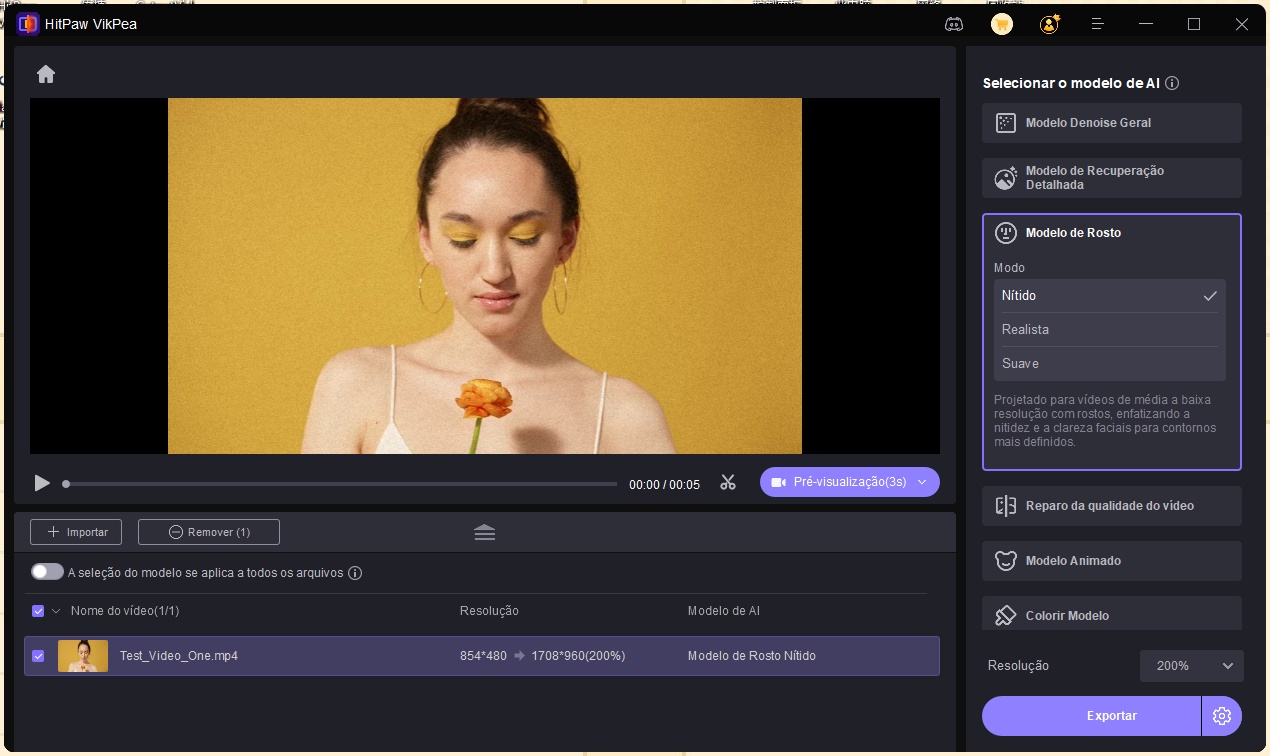Image resolution: width=1270 pixels, height=756 pixels.
Task: Collapse the file list panel handle
Action: [485, 532]
